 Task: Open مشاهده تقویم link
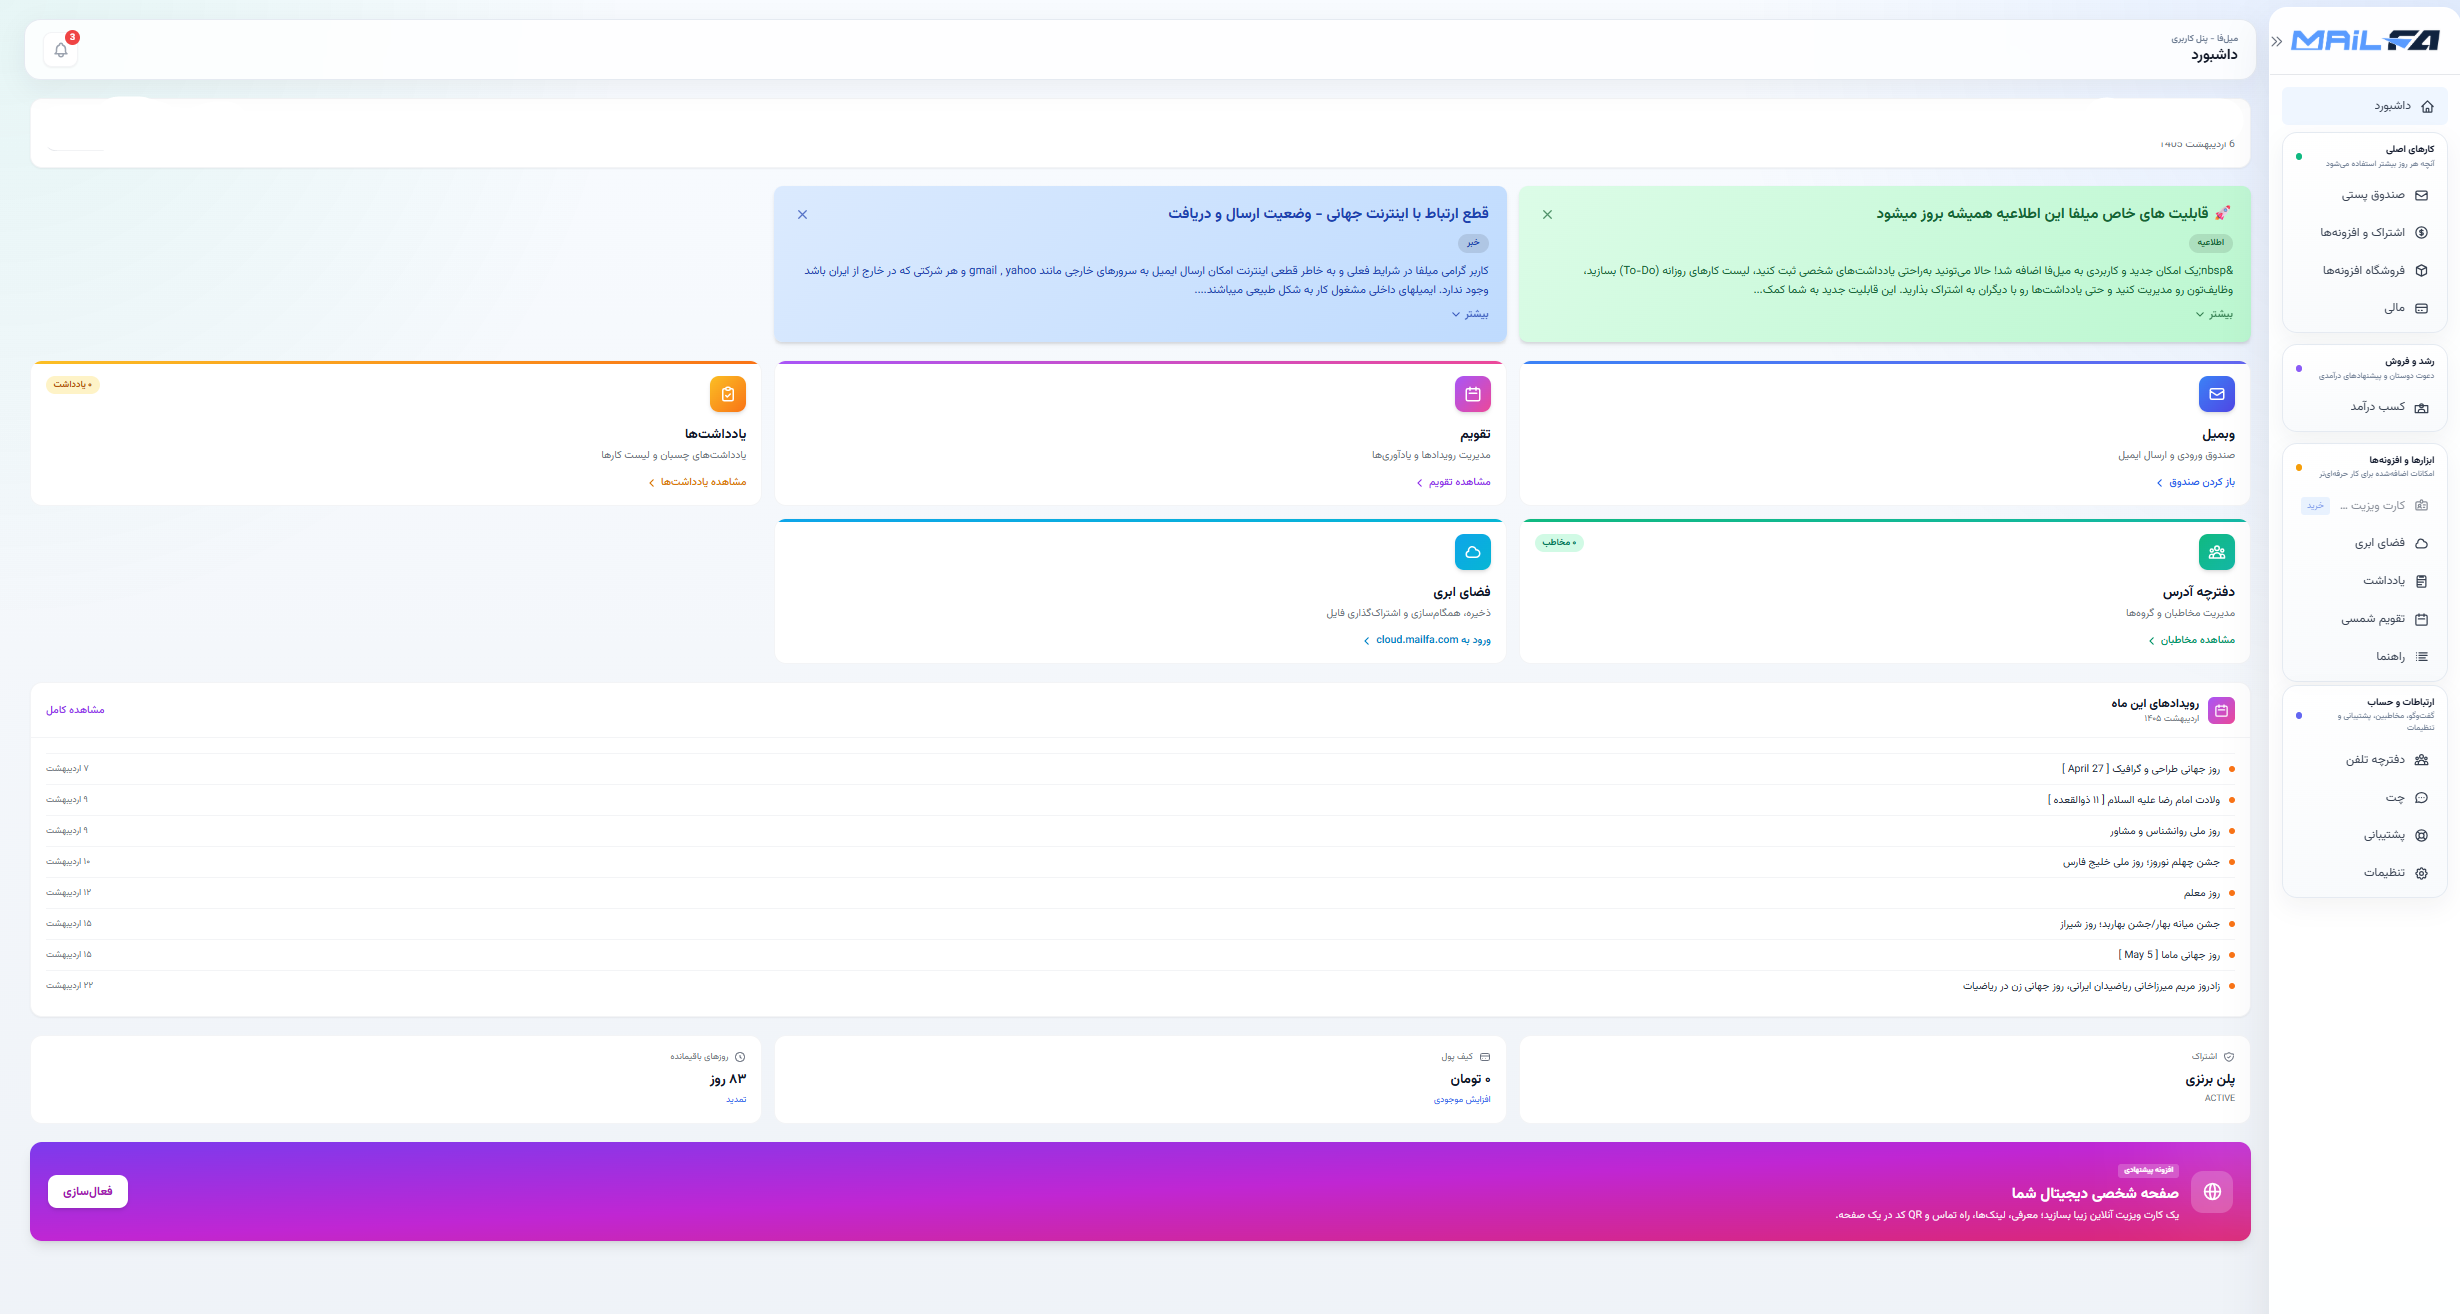click(x=1453, y=482)
